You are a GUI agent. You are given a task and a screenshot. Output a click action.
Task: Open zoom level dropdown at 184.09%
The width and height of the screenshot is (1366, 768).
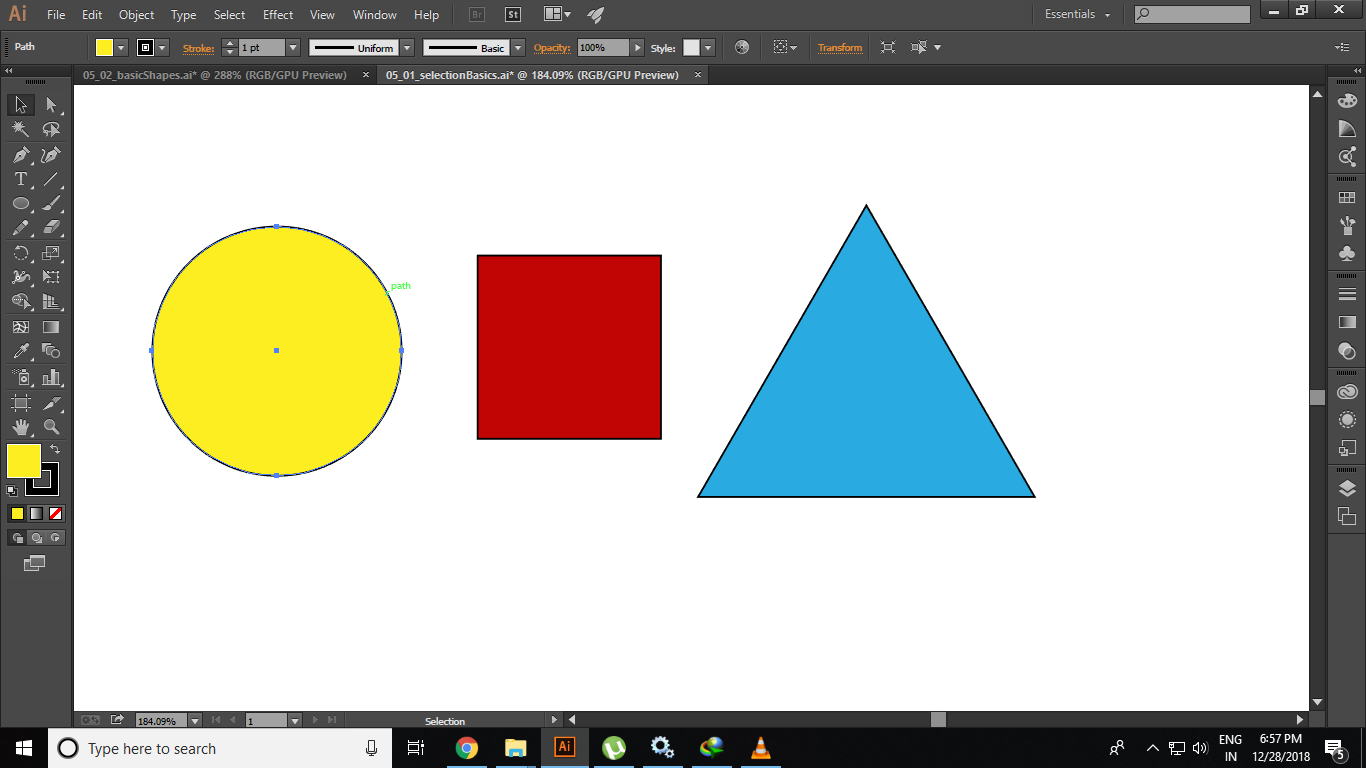pos(193,720)
